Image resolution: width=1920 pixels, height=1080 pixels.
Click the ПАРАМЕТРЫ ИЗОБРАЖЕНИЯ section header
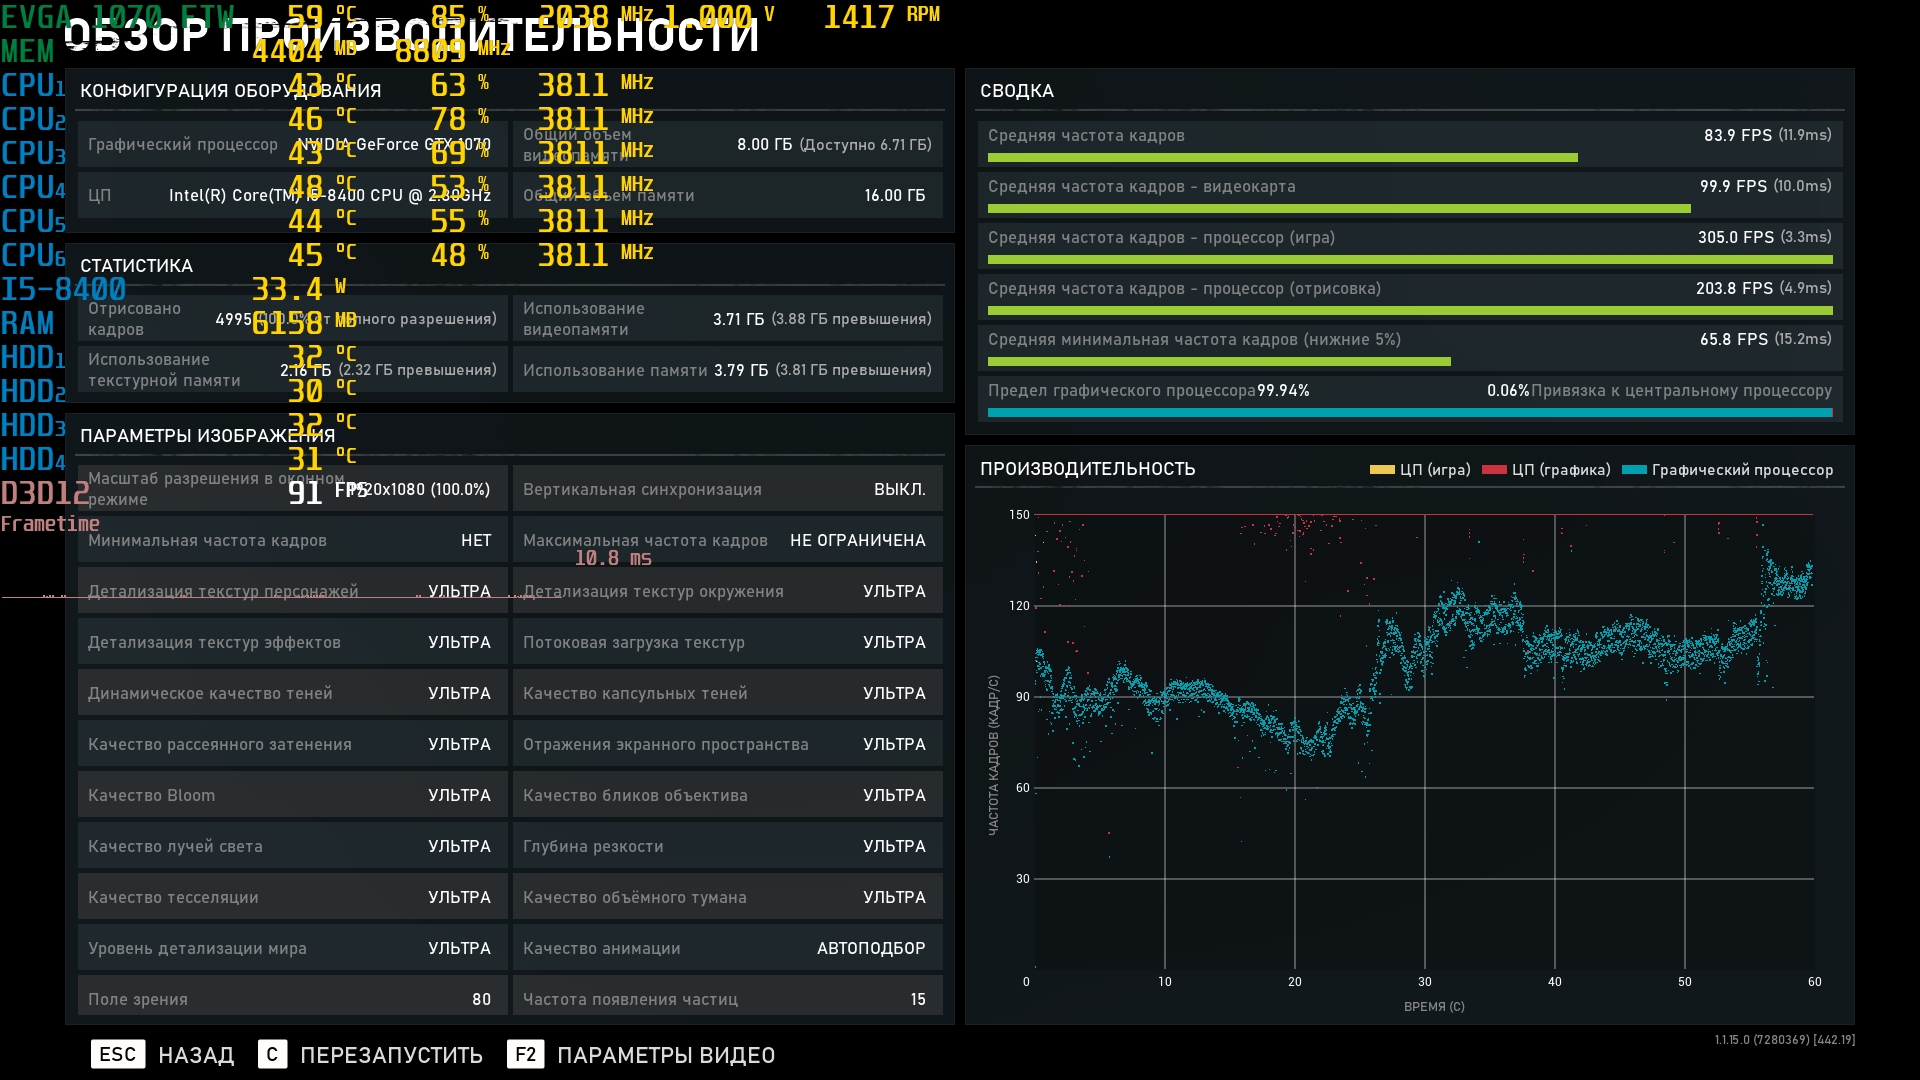click(x=207, y=436)
